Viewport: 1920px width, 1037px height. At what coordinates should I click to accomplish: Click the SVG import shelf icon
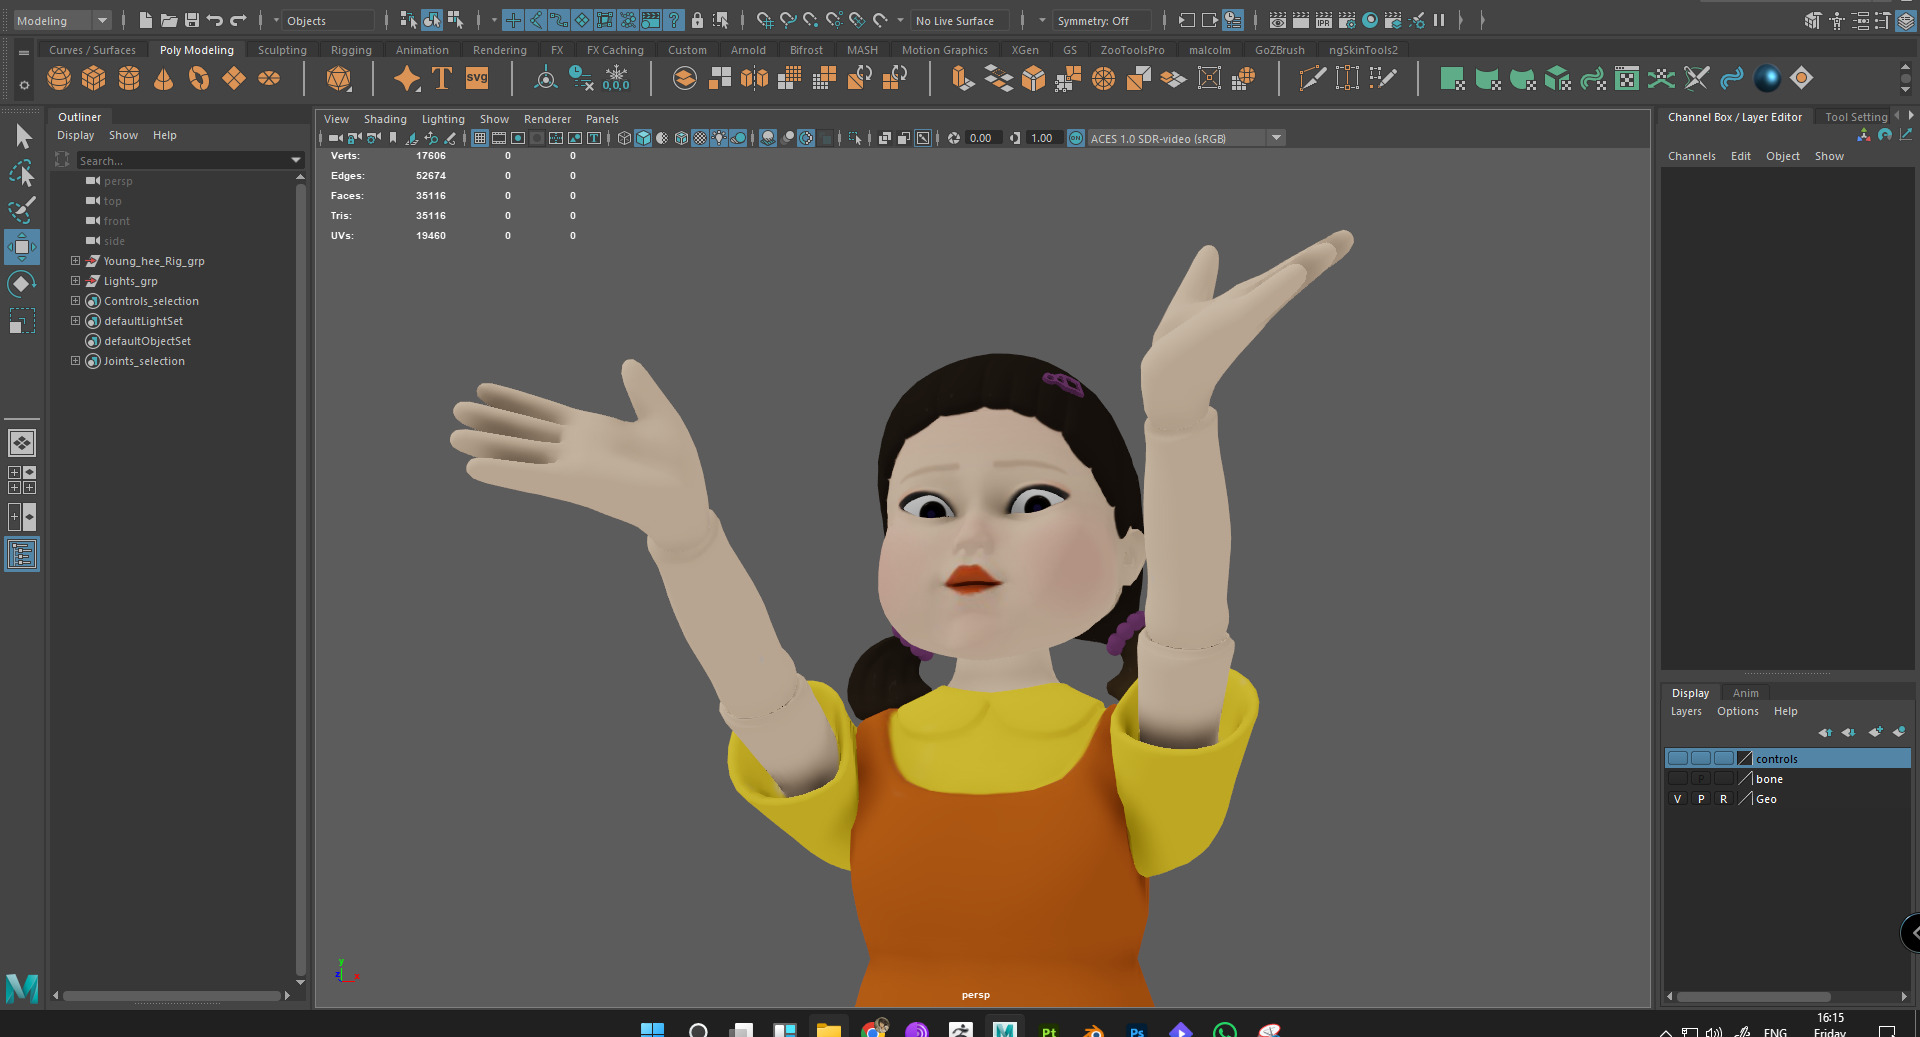tap(477, 78)
